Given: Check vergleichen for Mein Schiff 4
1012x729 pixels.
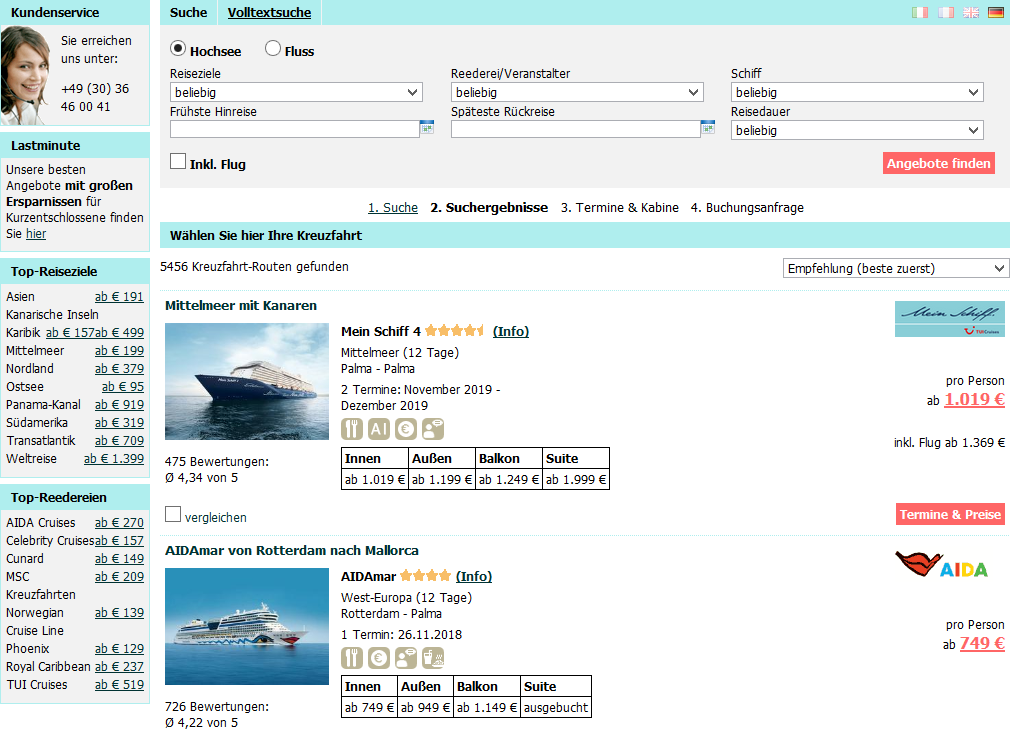Looking at the screenshot, I should (x=173, y=514).
